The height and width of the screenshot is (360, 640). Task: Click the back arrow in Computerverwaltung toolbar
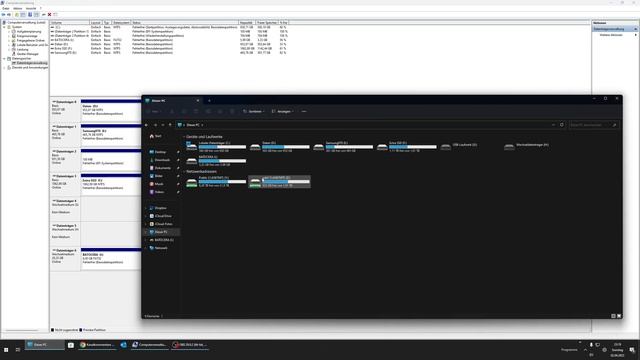coord(4,14)
